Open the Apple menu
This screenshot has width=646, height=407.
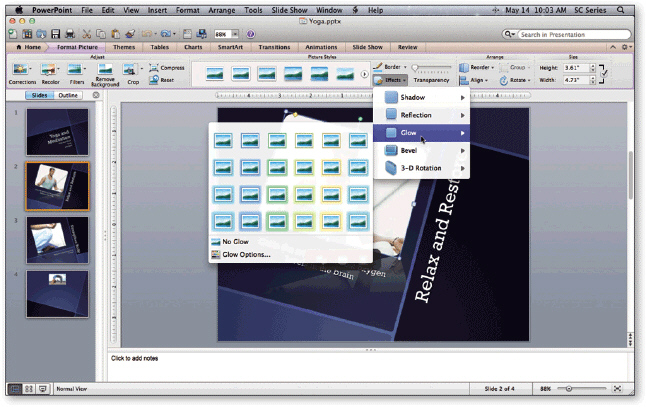click(x=19, y=10)
